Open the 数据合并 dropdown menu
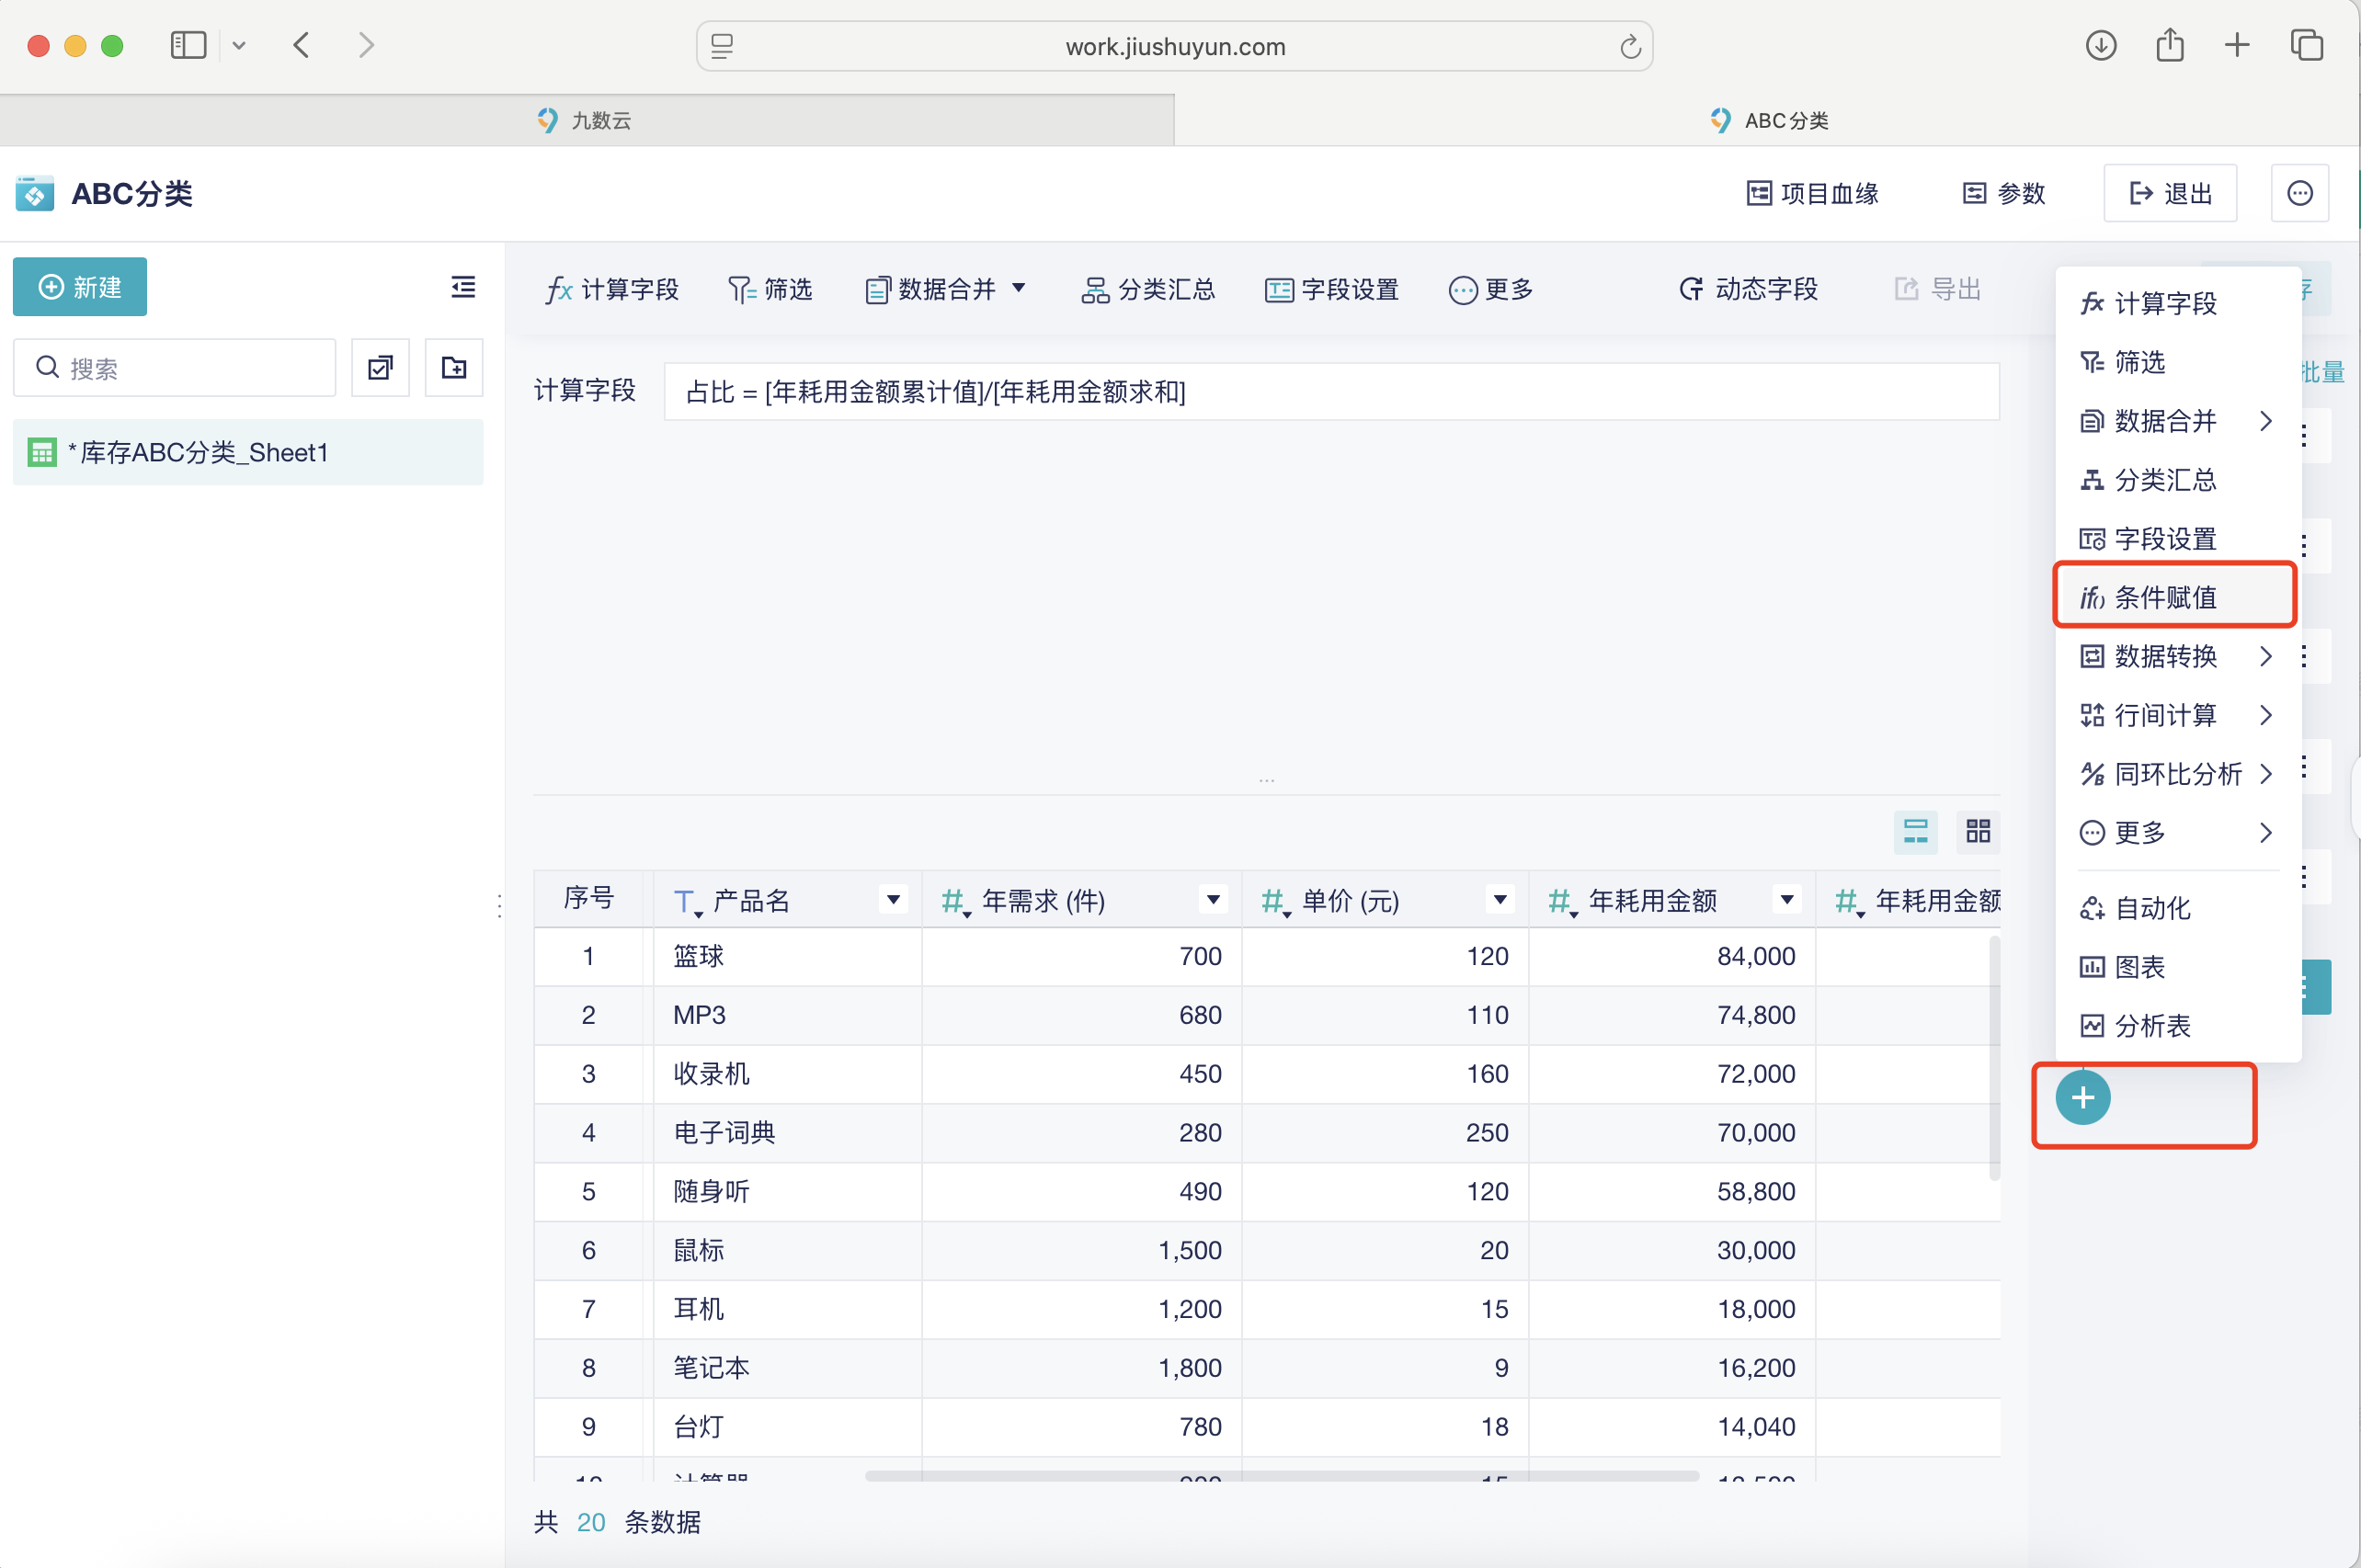 pos(946,289)
